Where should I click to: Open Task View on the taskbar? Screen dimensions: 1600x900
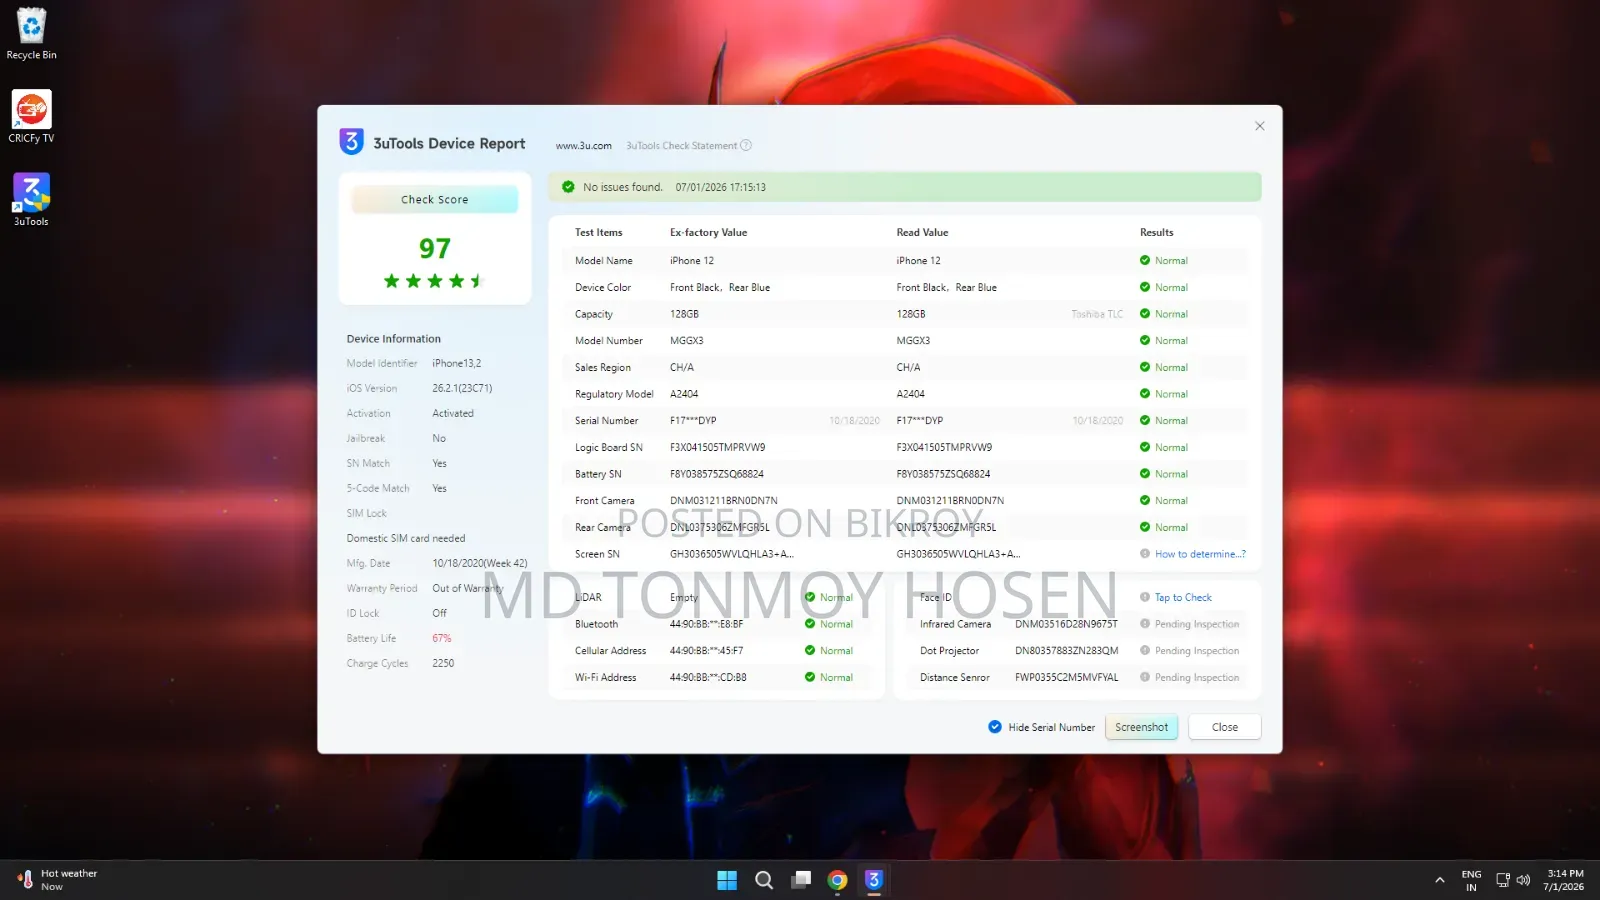click(801, 880)
